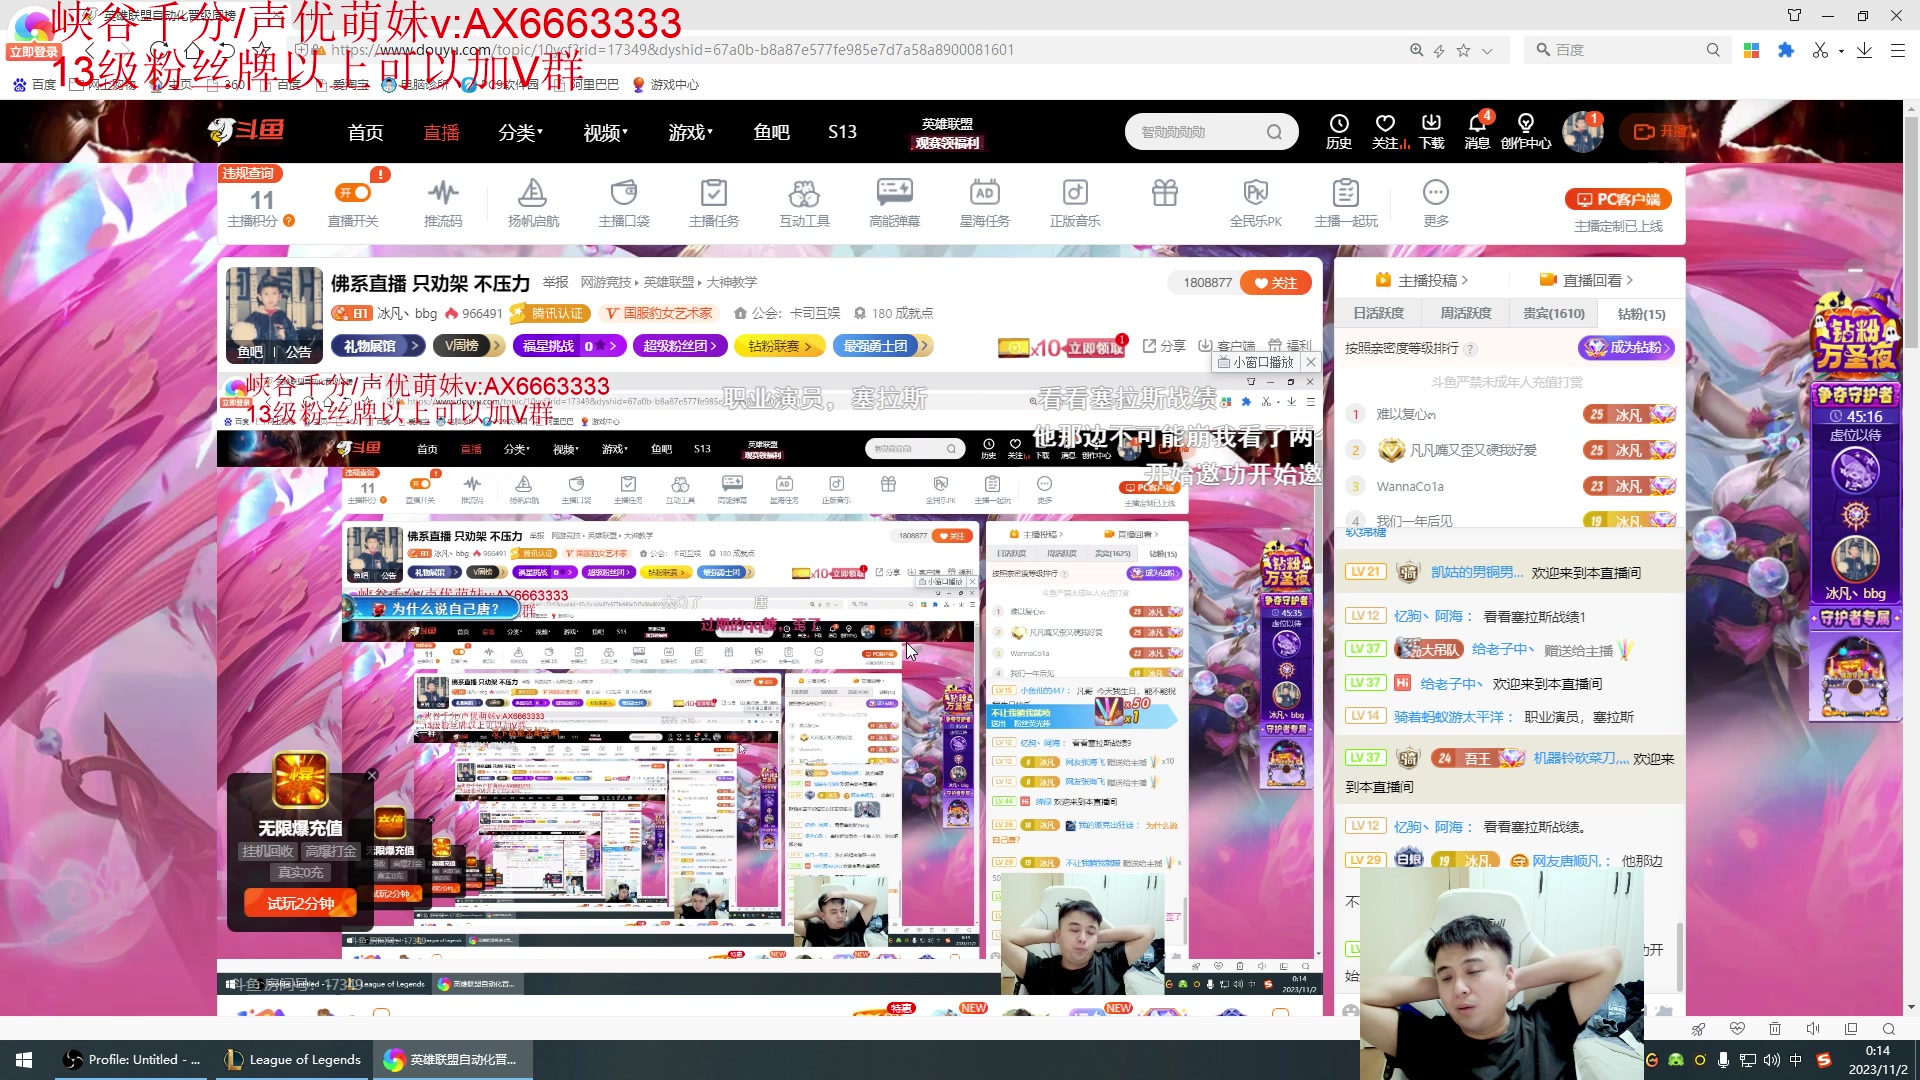1920x1080 pixels.
Task: Click the gift box icon in the toolbar
Action: tap(1165, 193)
